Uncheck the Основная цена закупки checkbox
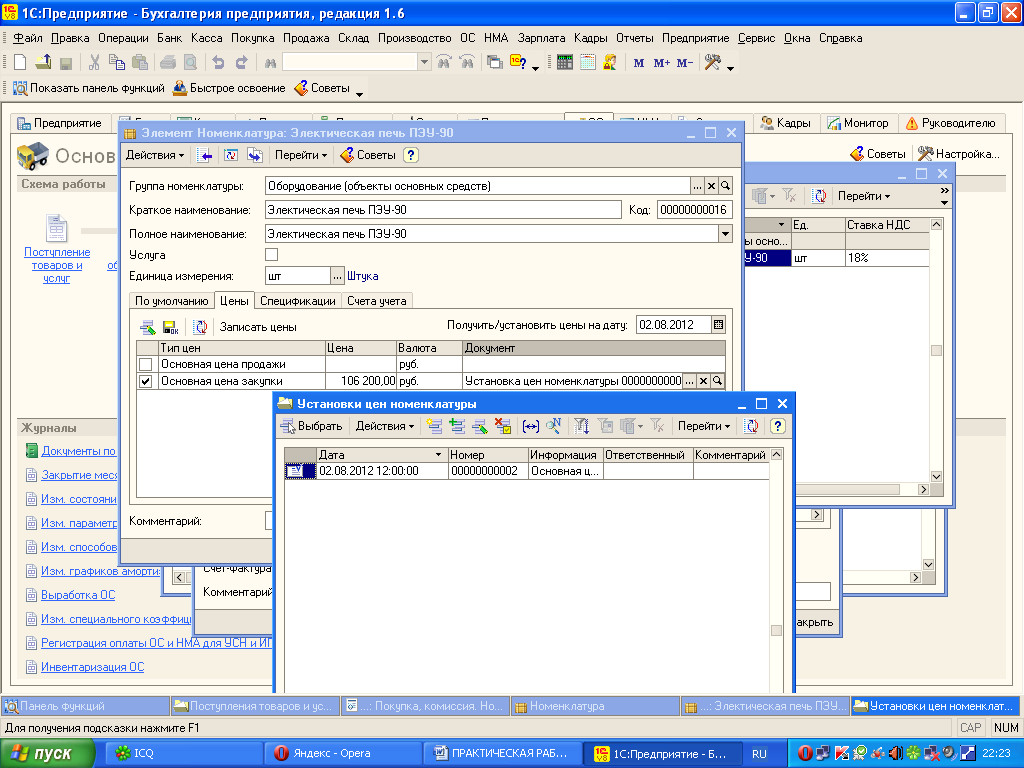This screenshot has height=768, width=1024. point(146,381)
